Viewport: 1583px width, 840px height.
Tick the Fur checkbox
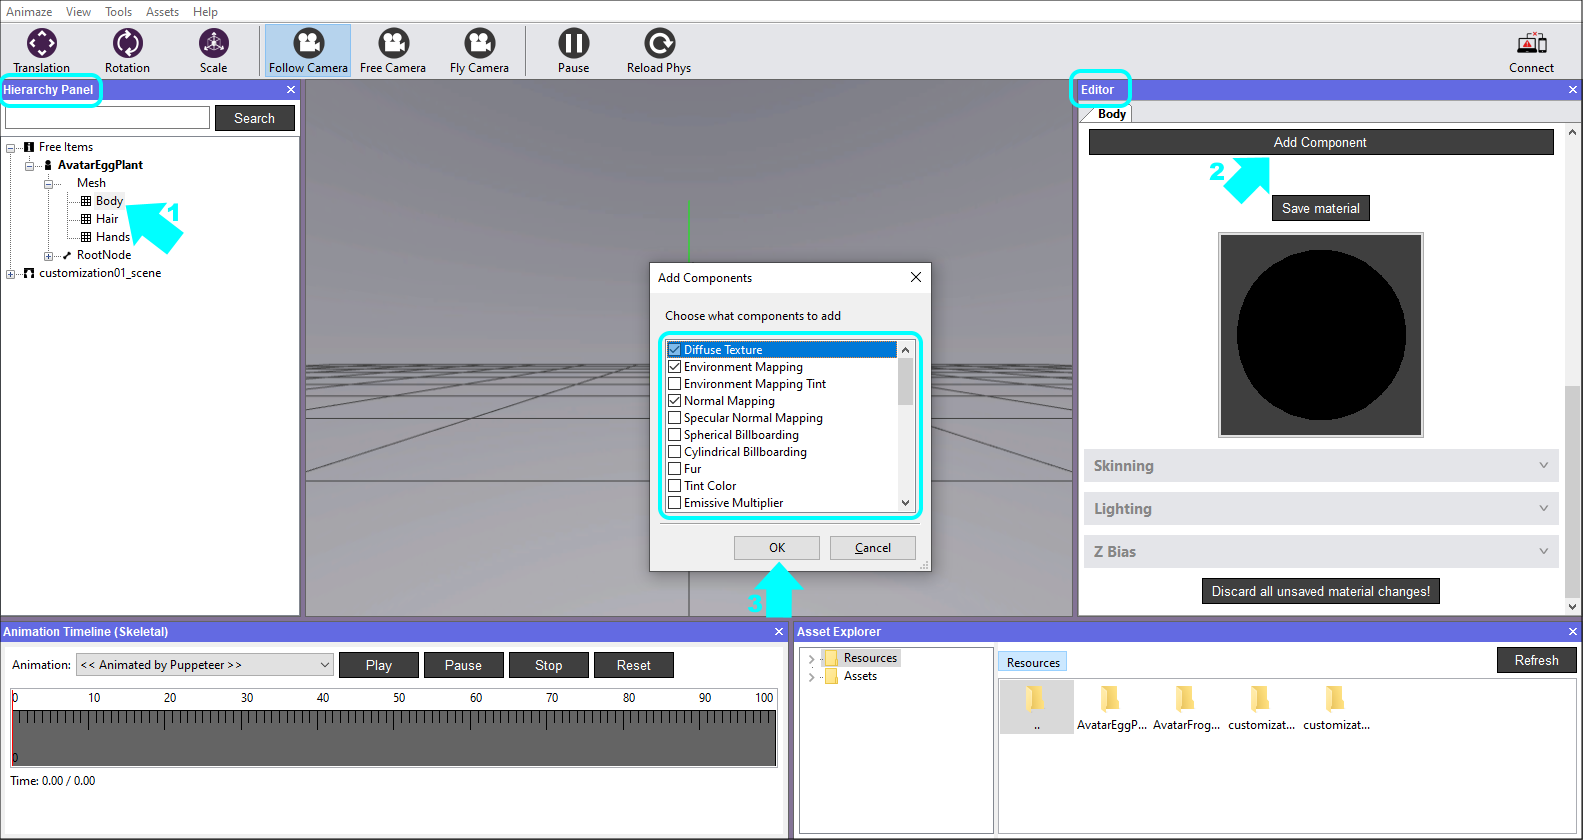(x=675, y=469)
